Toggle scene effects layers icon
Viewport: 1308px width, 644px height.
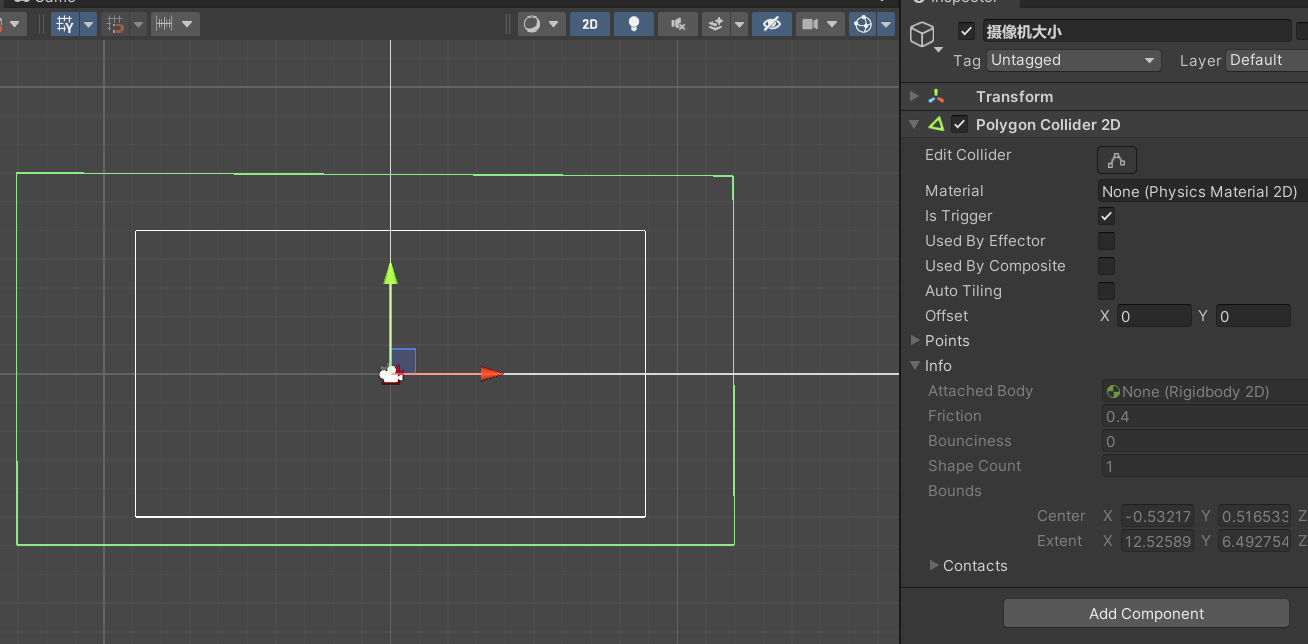pyautogui.click(x=715, y=24)
